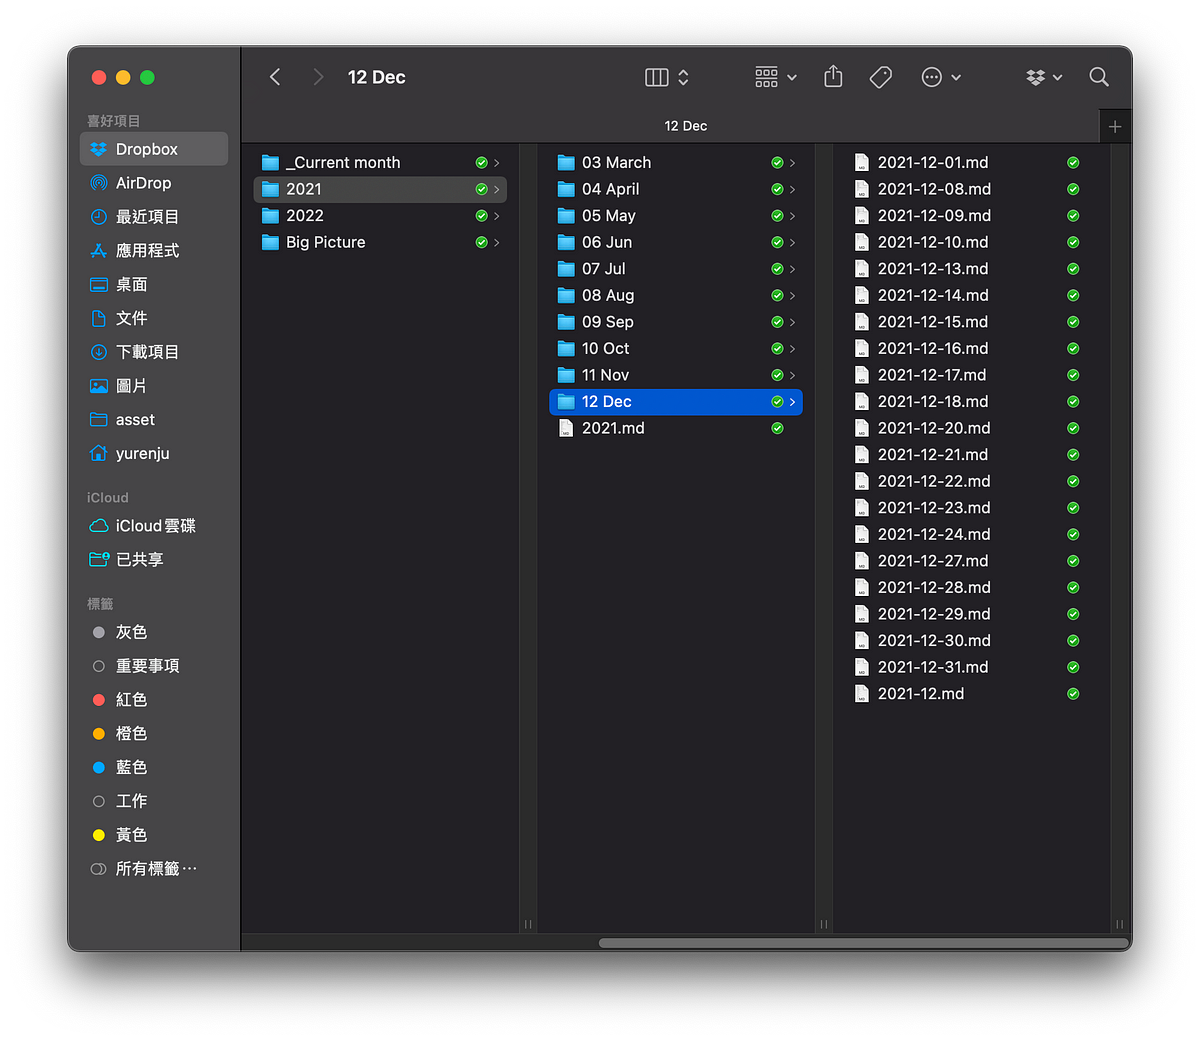Viewport: 1200px width, 1041px height.
Task: Open the Dropbox toolbar dropdown
Action: tap(1043, 77)
